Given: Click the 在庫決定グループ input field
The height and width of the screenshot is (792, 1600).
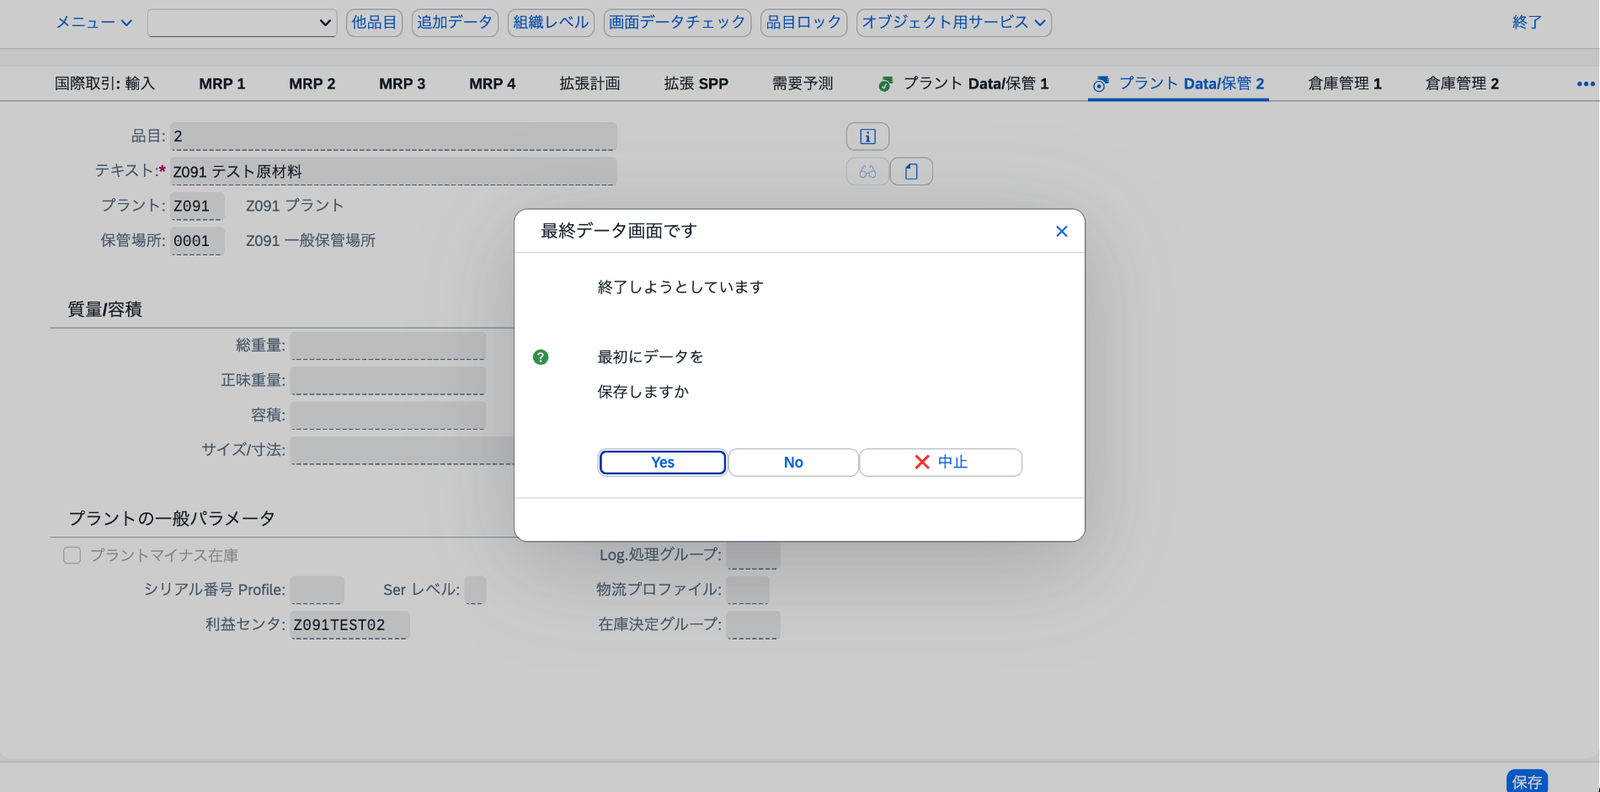Looking at the screenshot, I should tap(753, 625).
